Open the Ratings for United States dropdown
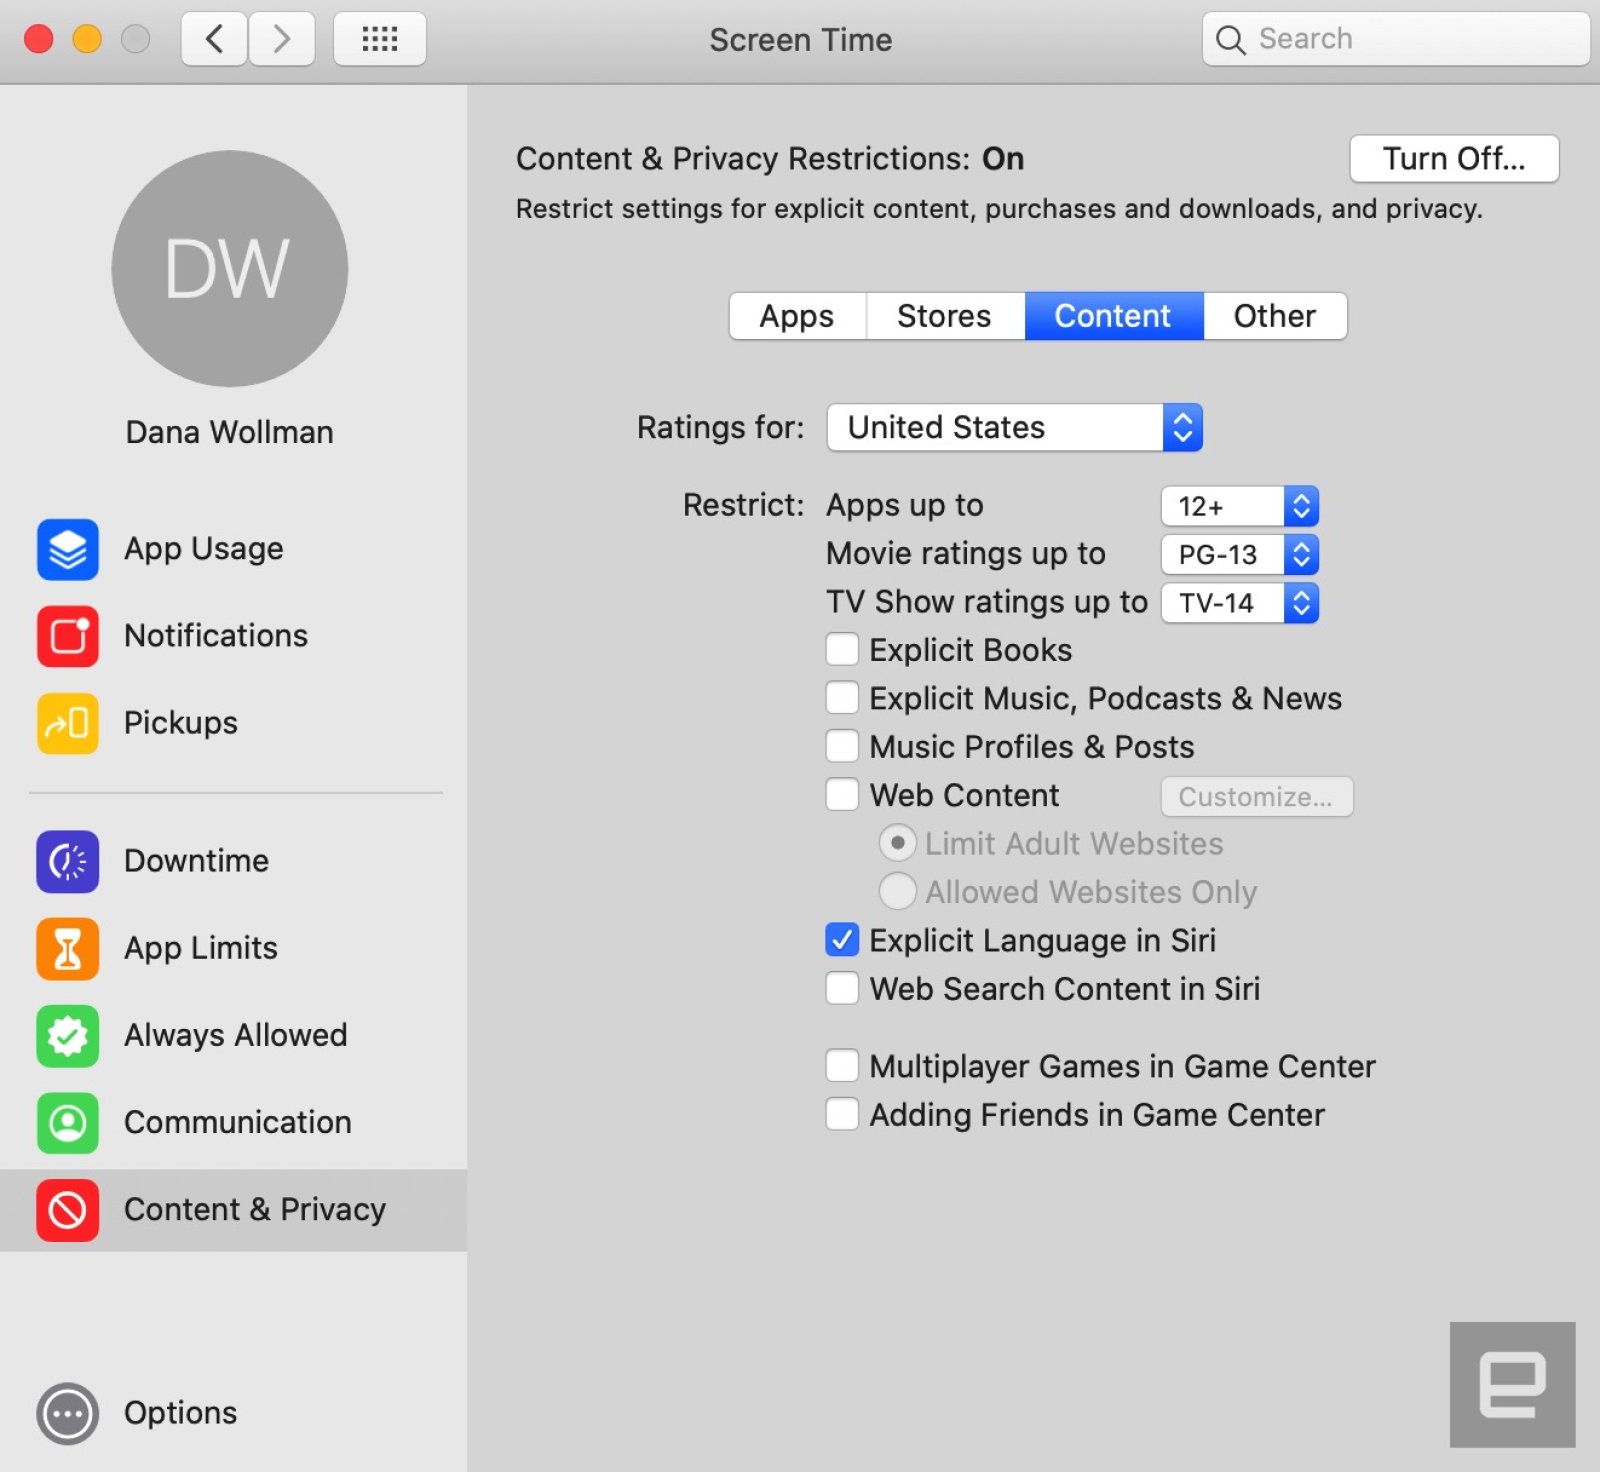This screenshot has width=1600, height=1472. click(x=1015, y=428)
